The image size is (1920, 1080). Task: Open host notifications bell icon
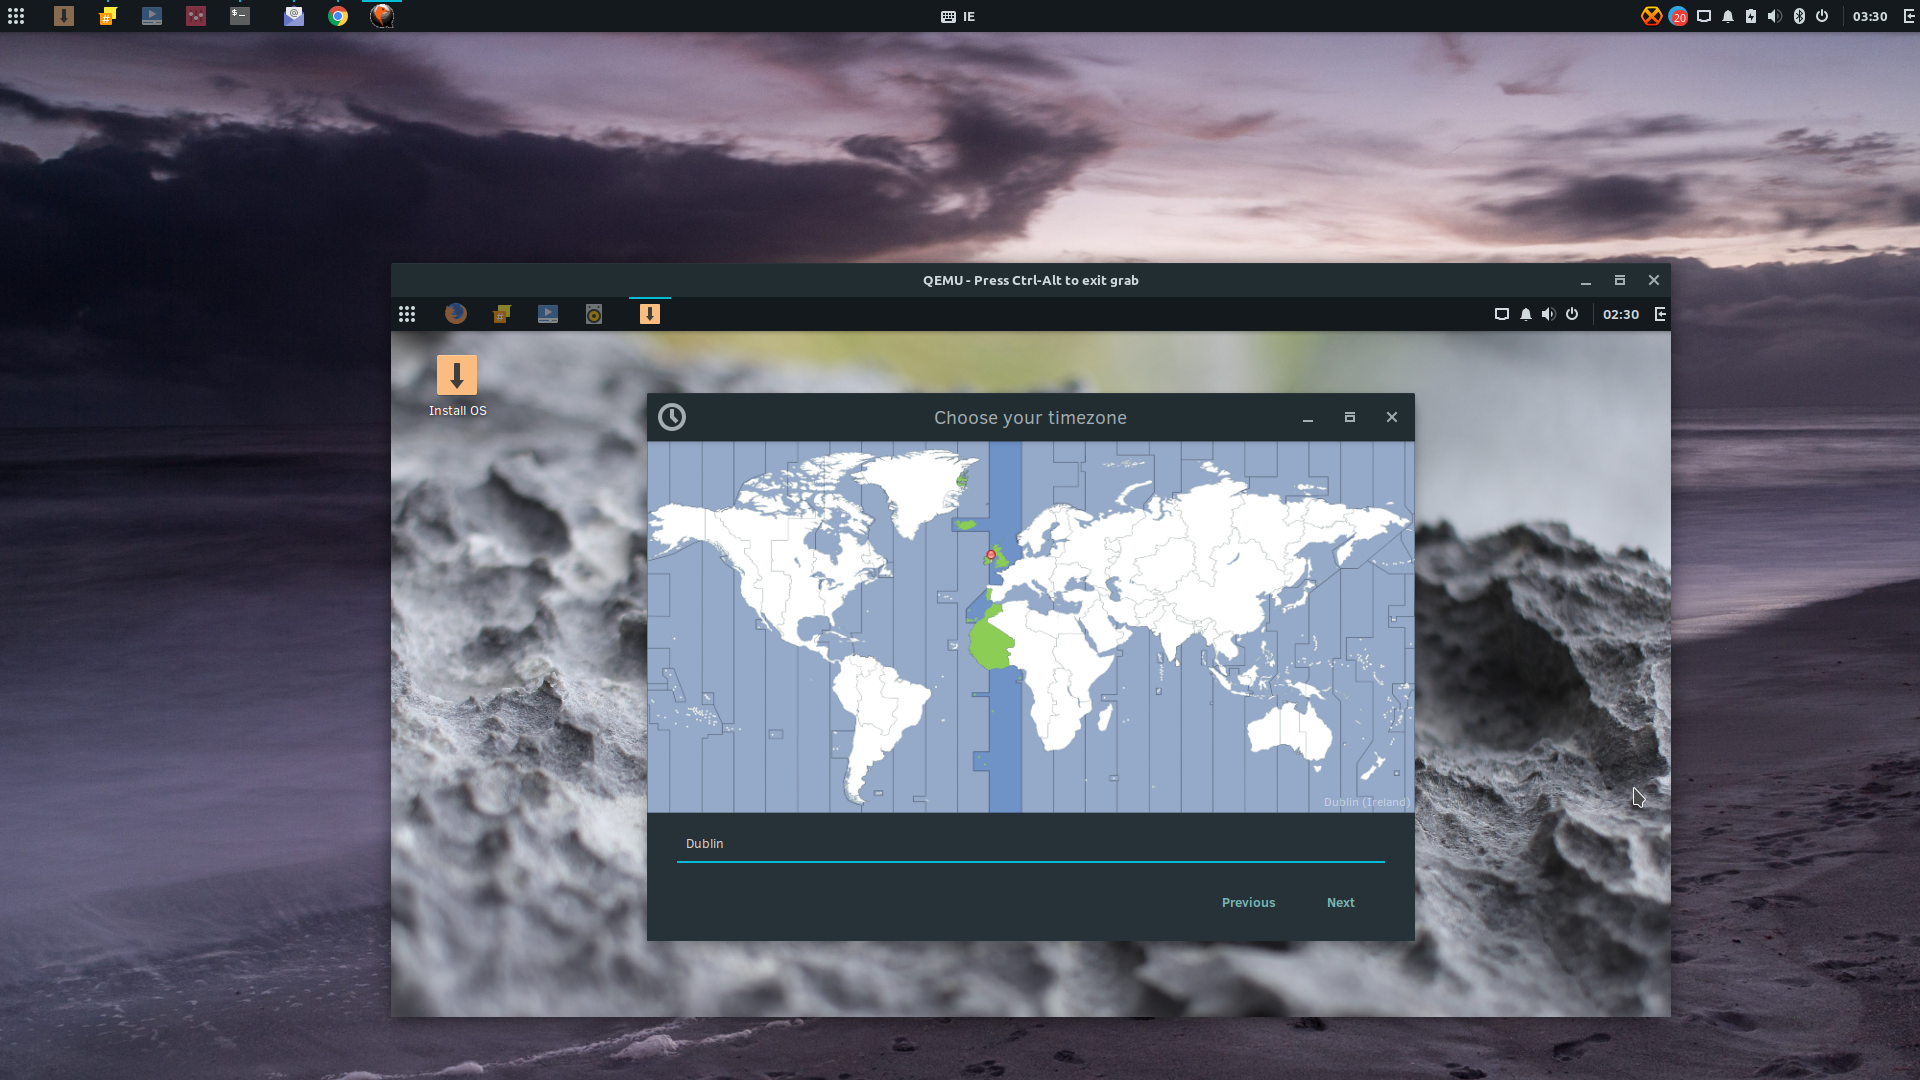(x=1728, y=16)
